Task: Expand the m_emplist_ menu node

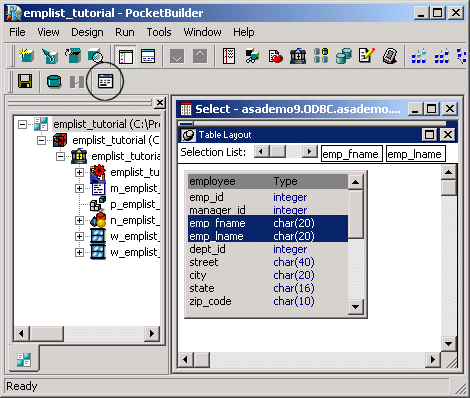Action: [x=79, y=188]
